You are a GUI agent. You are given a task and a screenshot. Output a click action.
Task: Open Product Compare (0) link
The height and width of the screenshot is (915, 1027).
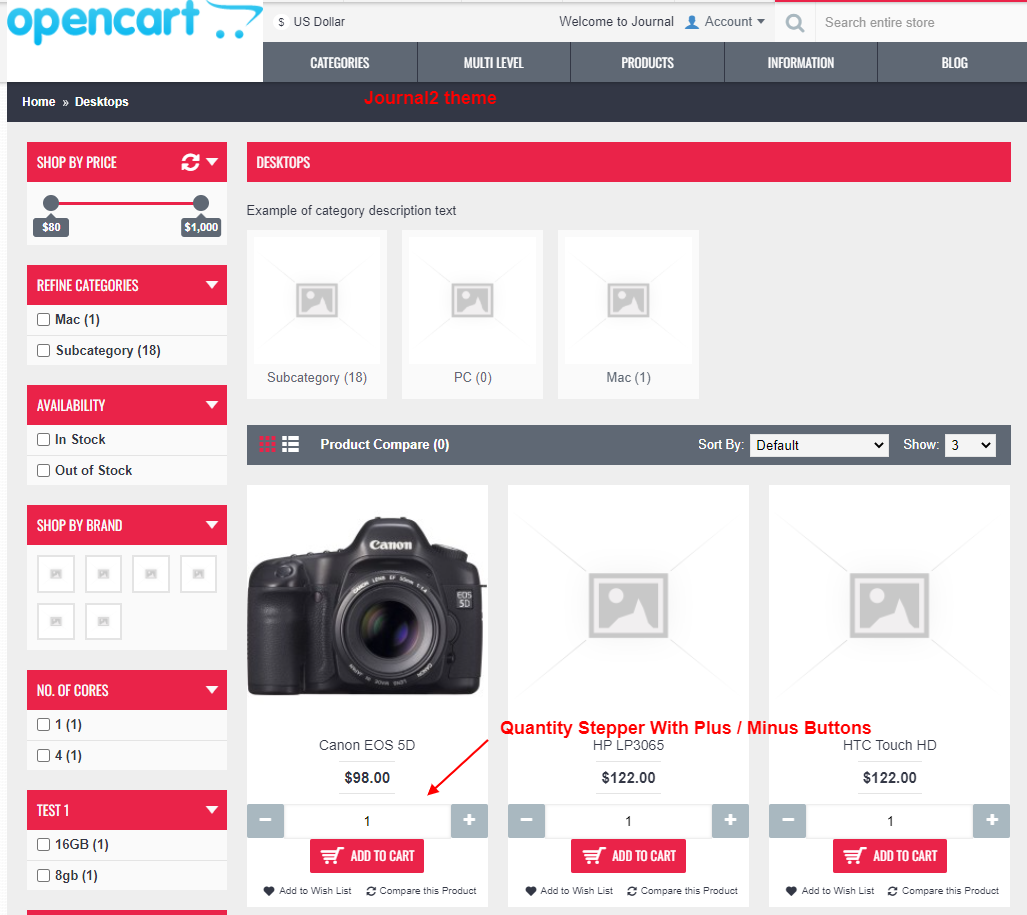(x=384, y=444)
